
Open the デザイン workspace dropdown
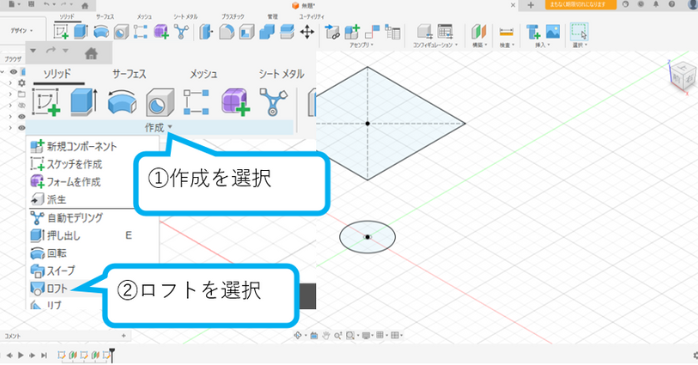[21, 31]
